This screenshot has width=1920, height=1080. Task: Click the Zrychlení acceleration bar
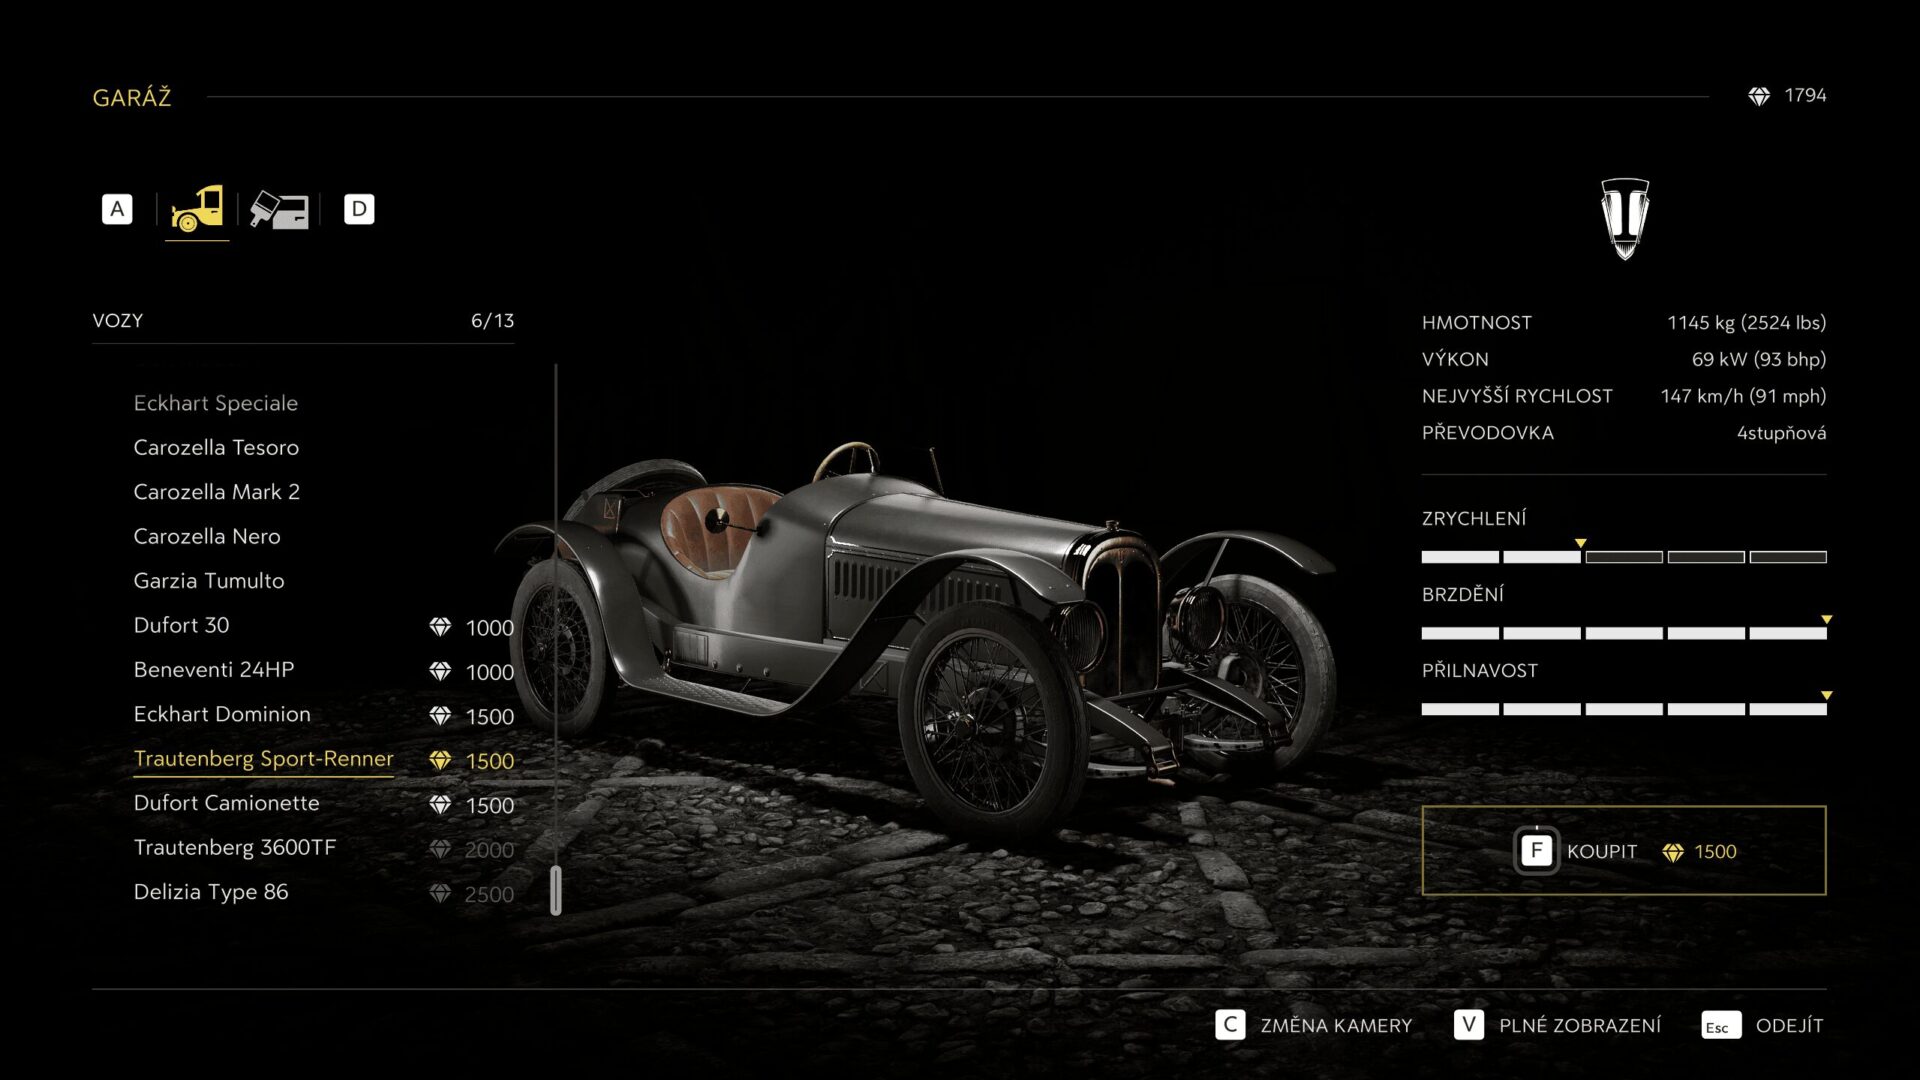click(x=1624, y=557)
